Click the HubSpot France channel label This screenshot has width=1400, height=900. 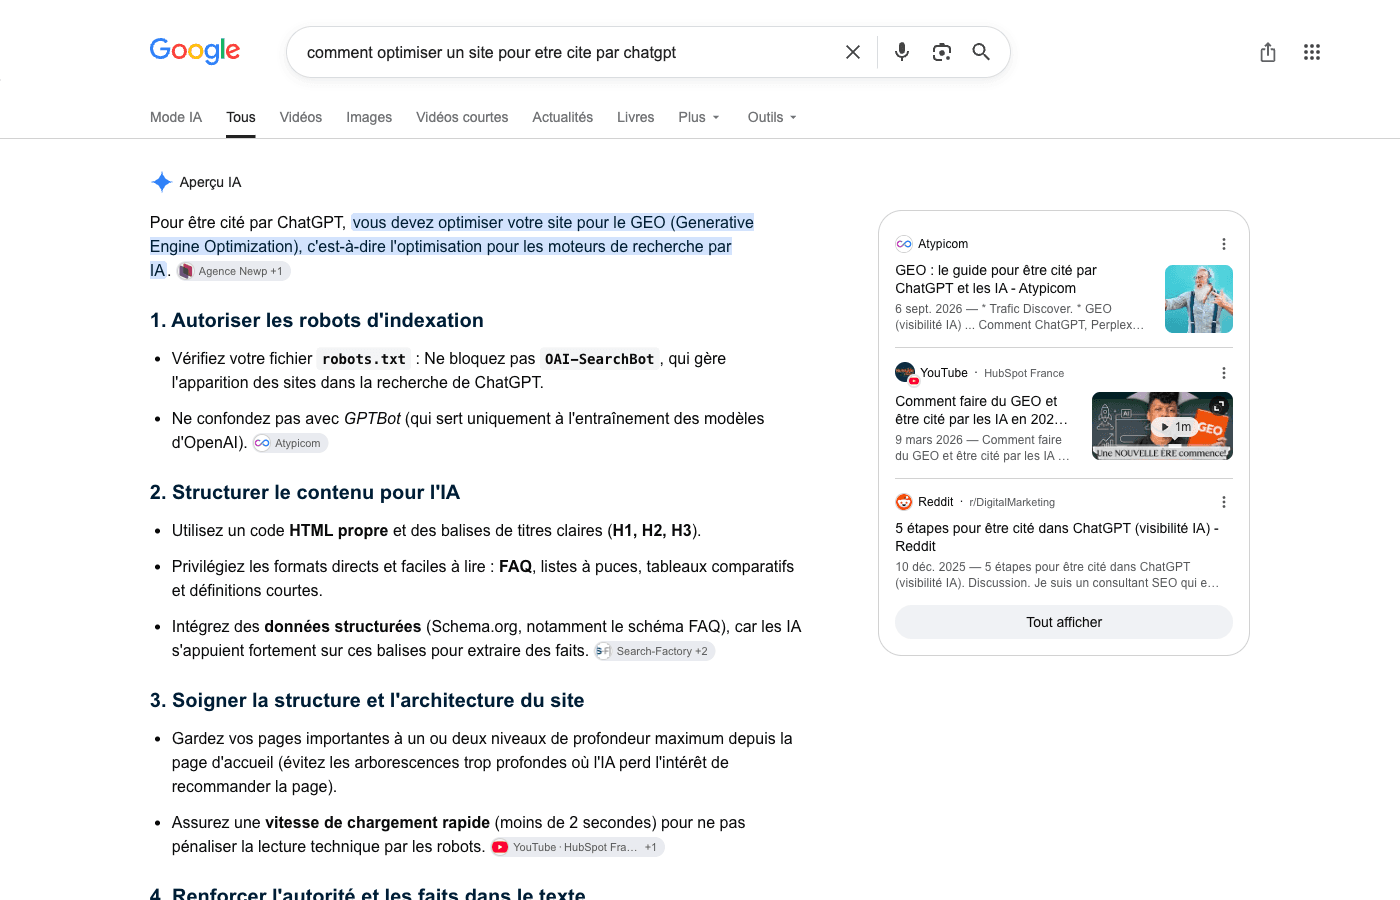click(x=1024, y=373)
